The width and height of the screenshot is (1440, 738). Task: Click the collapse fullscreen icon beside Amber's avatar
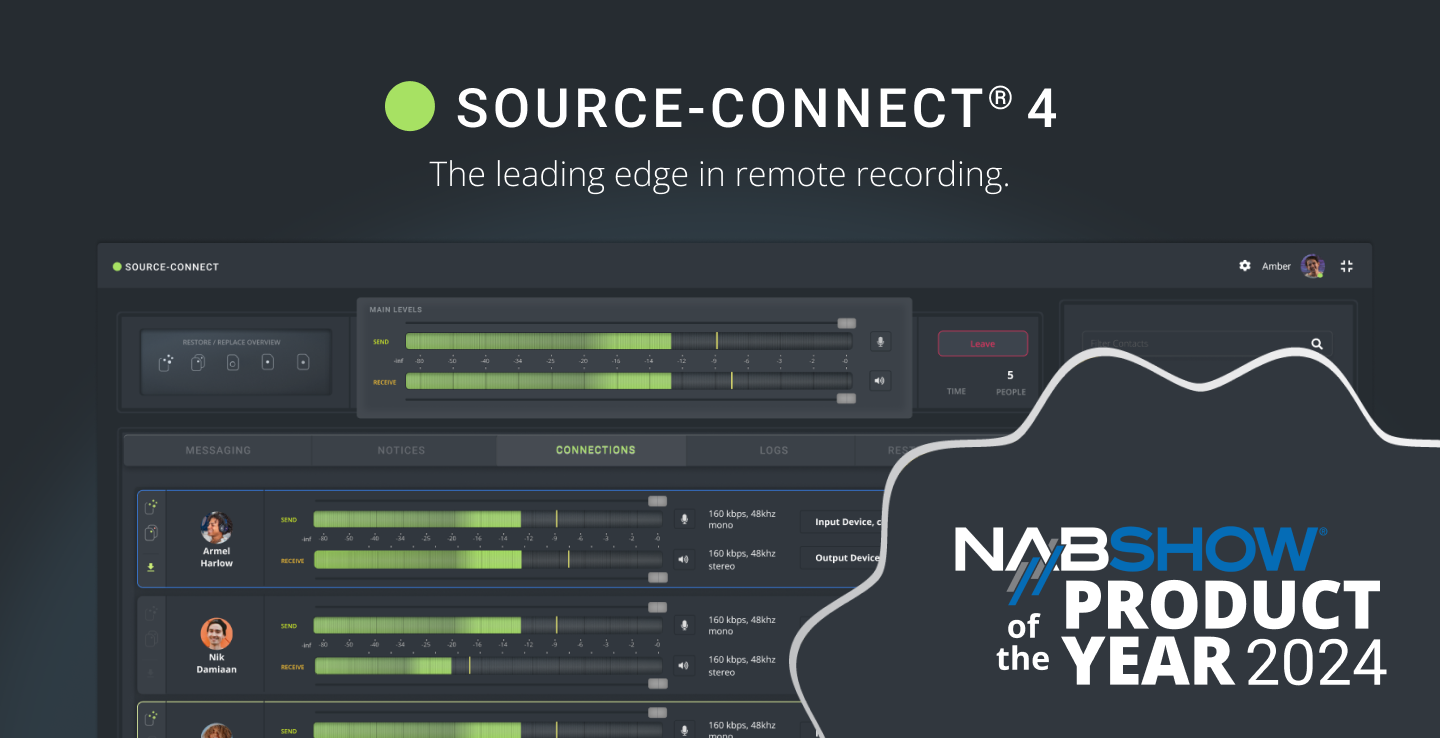(x=1346, y=266)
